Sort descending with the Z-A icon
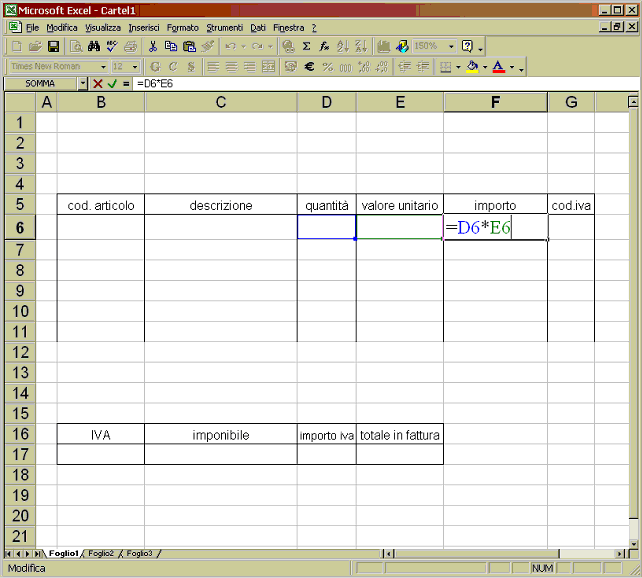 point(361,46)
